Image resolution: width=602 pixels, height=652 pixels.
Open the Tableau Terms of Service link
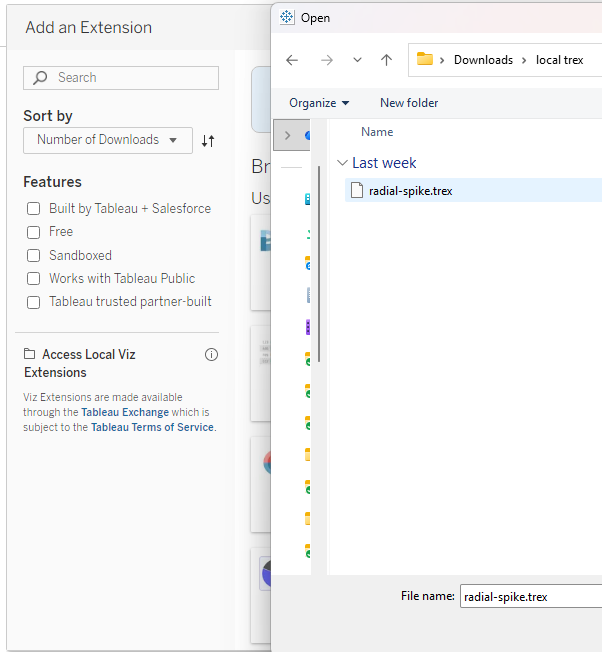click(x=152, y=427)
